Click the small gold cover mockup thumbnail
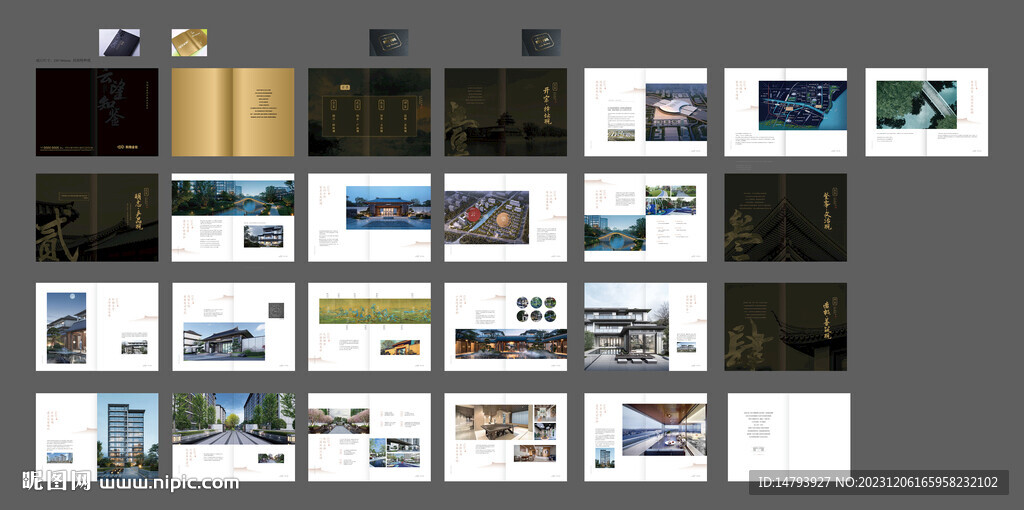 click(189, 43)
